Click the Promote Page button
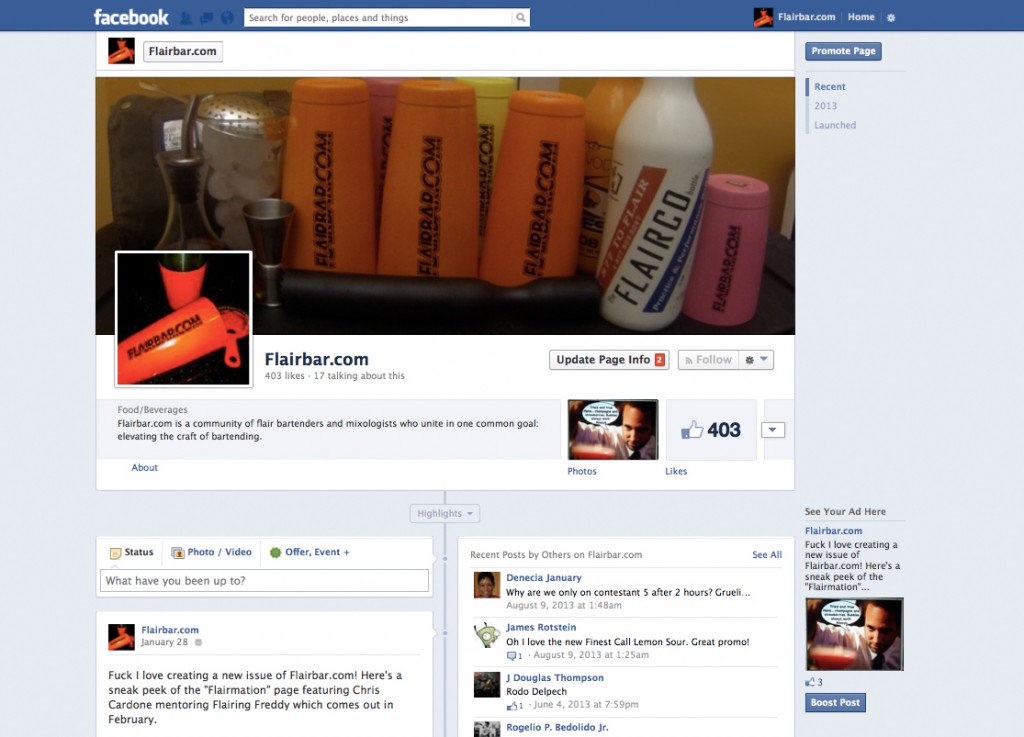 point(843,51)
